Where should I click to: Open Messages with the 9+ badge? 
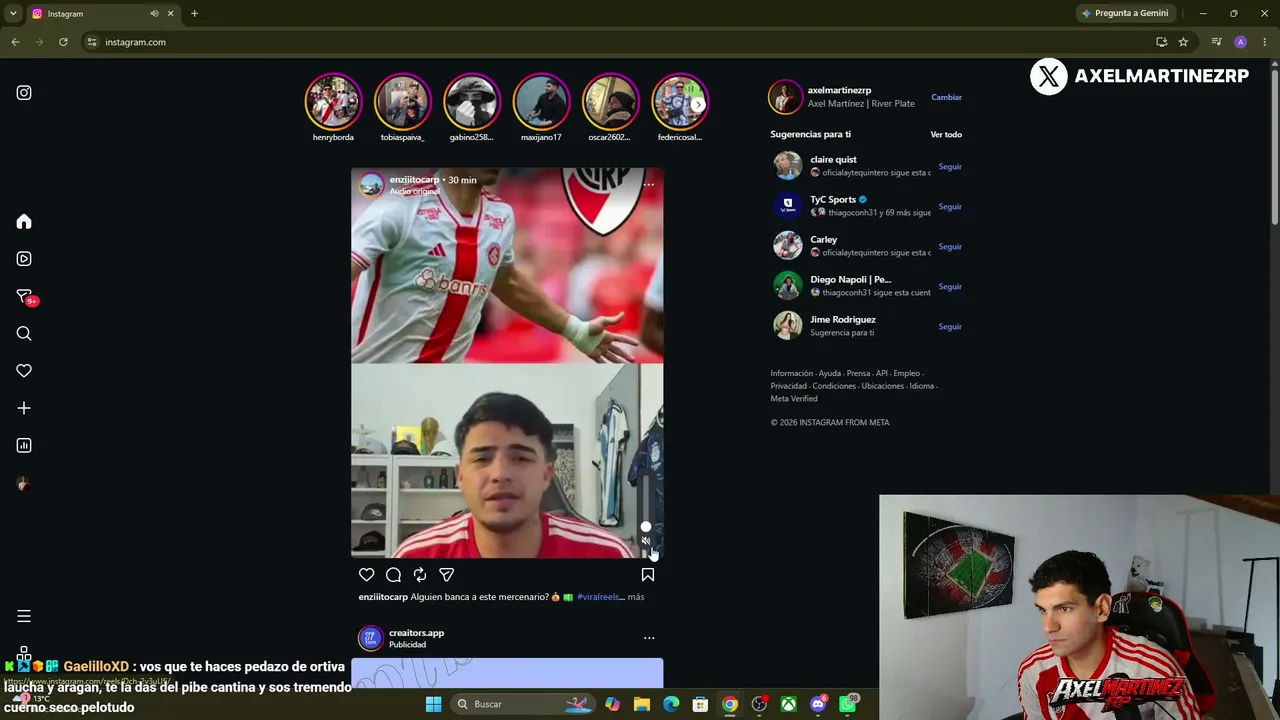point(25,297)
